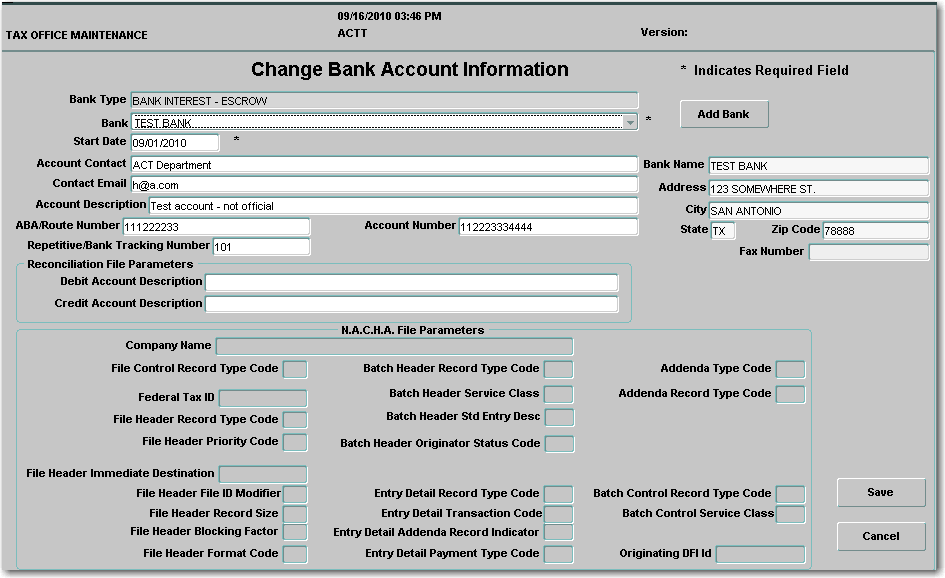Click the Fax Number field
Screen dimensions: 945x578
[868, 252]
